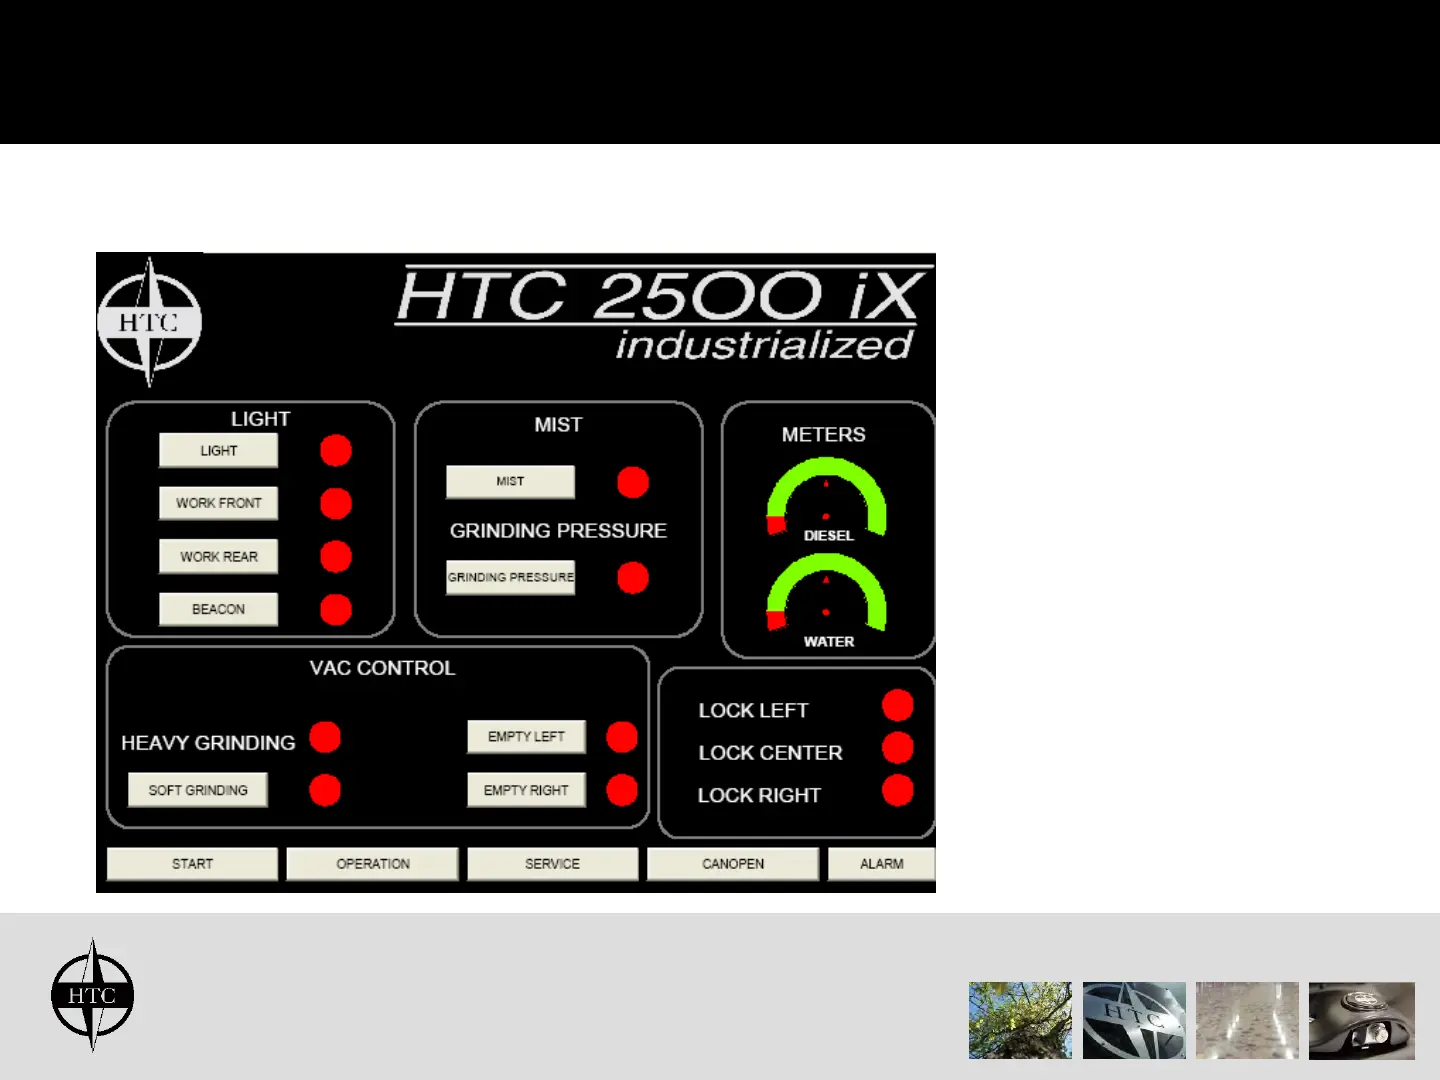Click the GRINDING PRESSURE section heading
The image size is (1440, 1080).
(558, 530)
